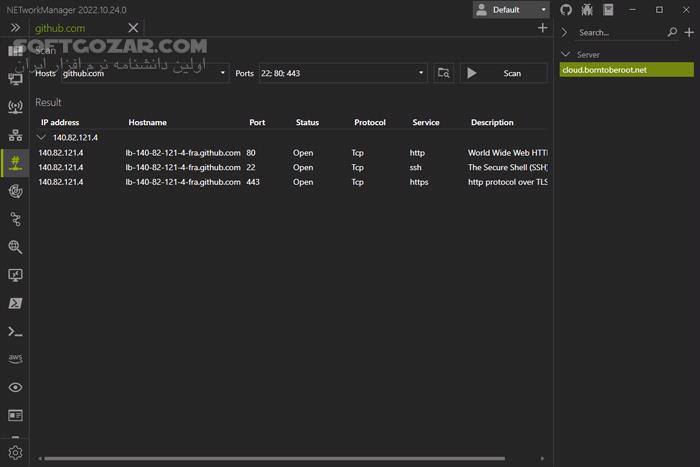Open the port profiles folder icon
The height and width of the screenshot is (467, 700).
(x=443, y=73)
